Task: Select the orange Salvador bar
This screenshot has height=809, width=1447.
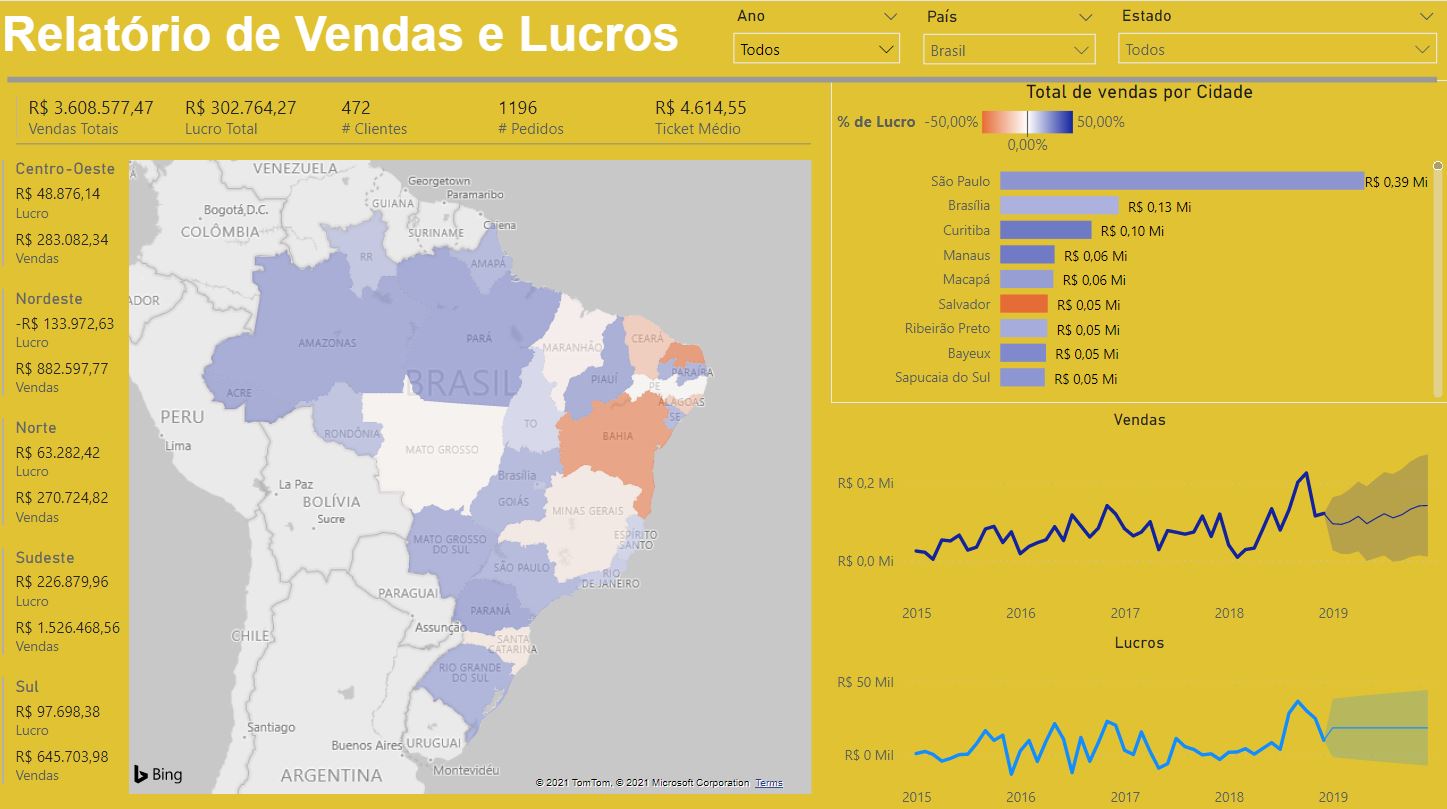Action: click(1023, 304)
